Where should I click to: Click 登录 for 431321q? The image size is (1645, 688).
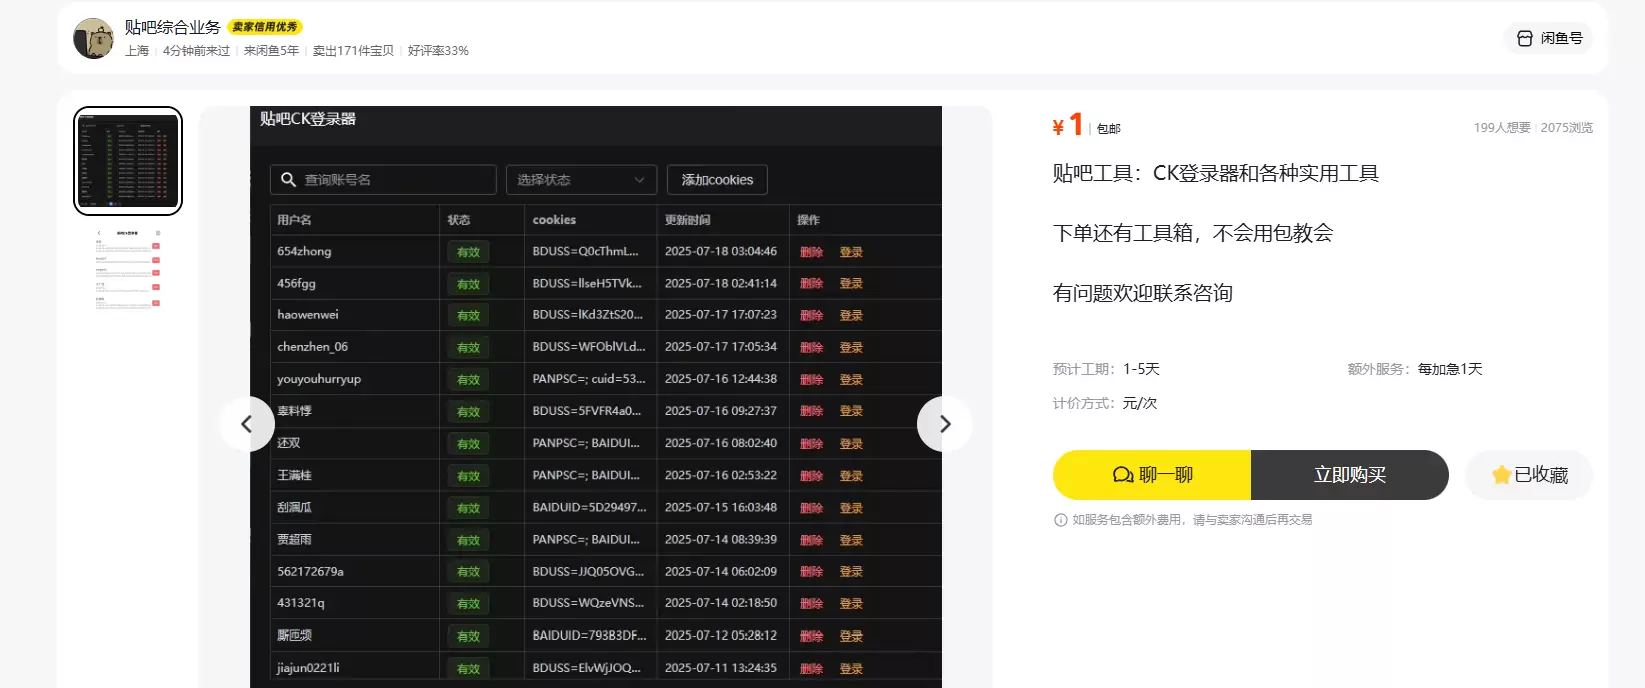pyautogui.click(x=851, y=604)
